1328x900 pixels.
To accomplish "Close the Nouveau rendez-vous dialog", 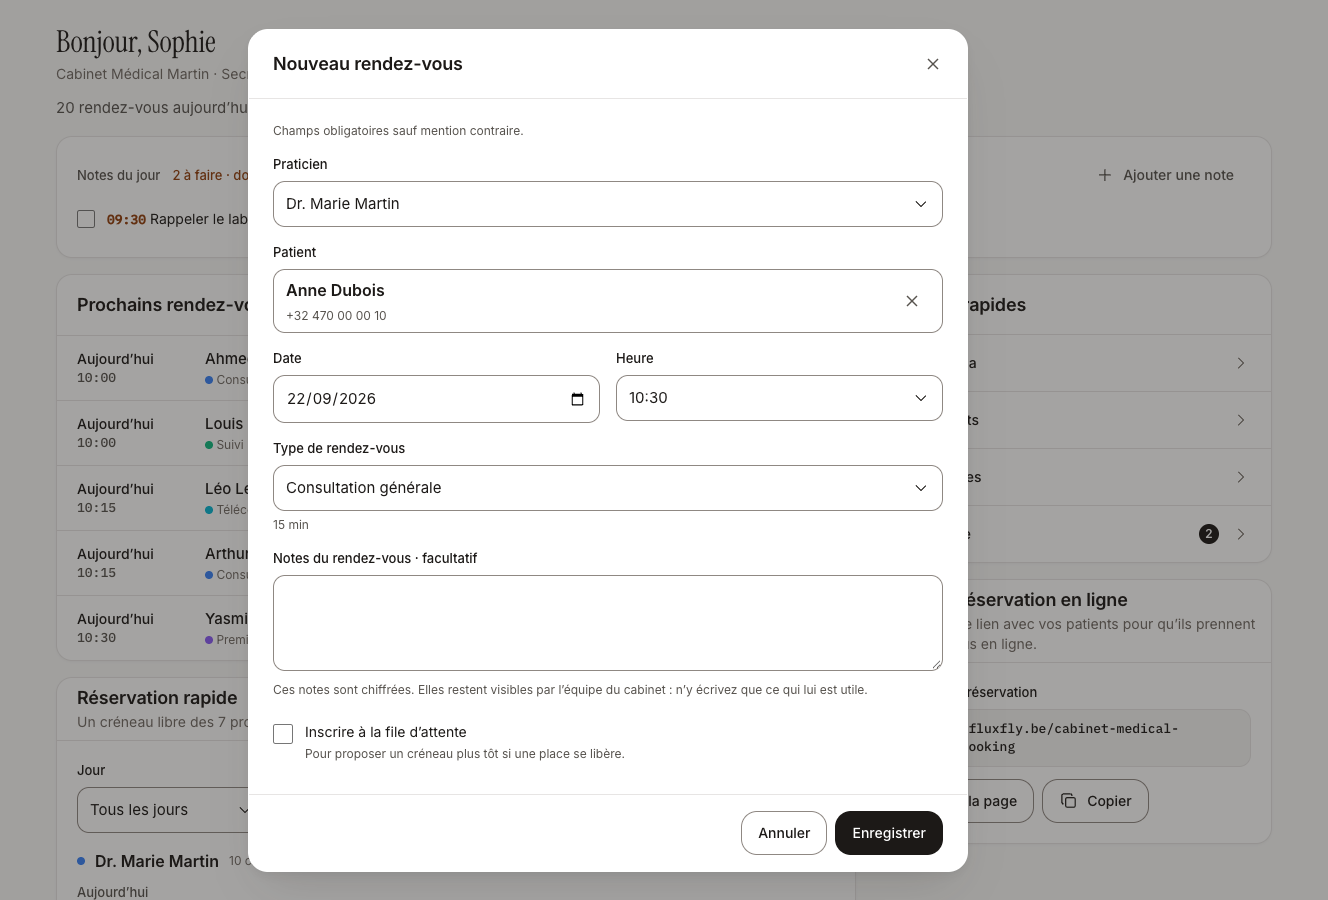I will coord(933,64).
